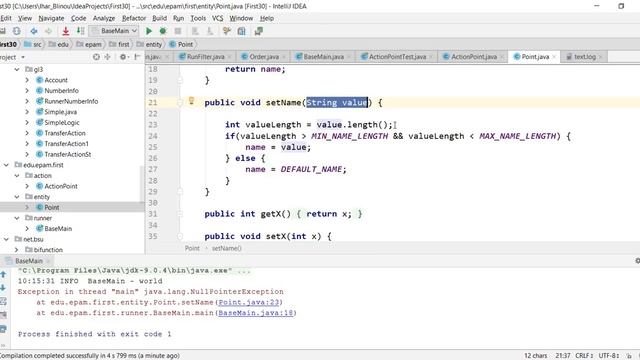This screenshot has height=360, width=640.
Task: Collapse the edu.epam.first package
Action: [6, 165]
